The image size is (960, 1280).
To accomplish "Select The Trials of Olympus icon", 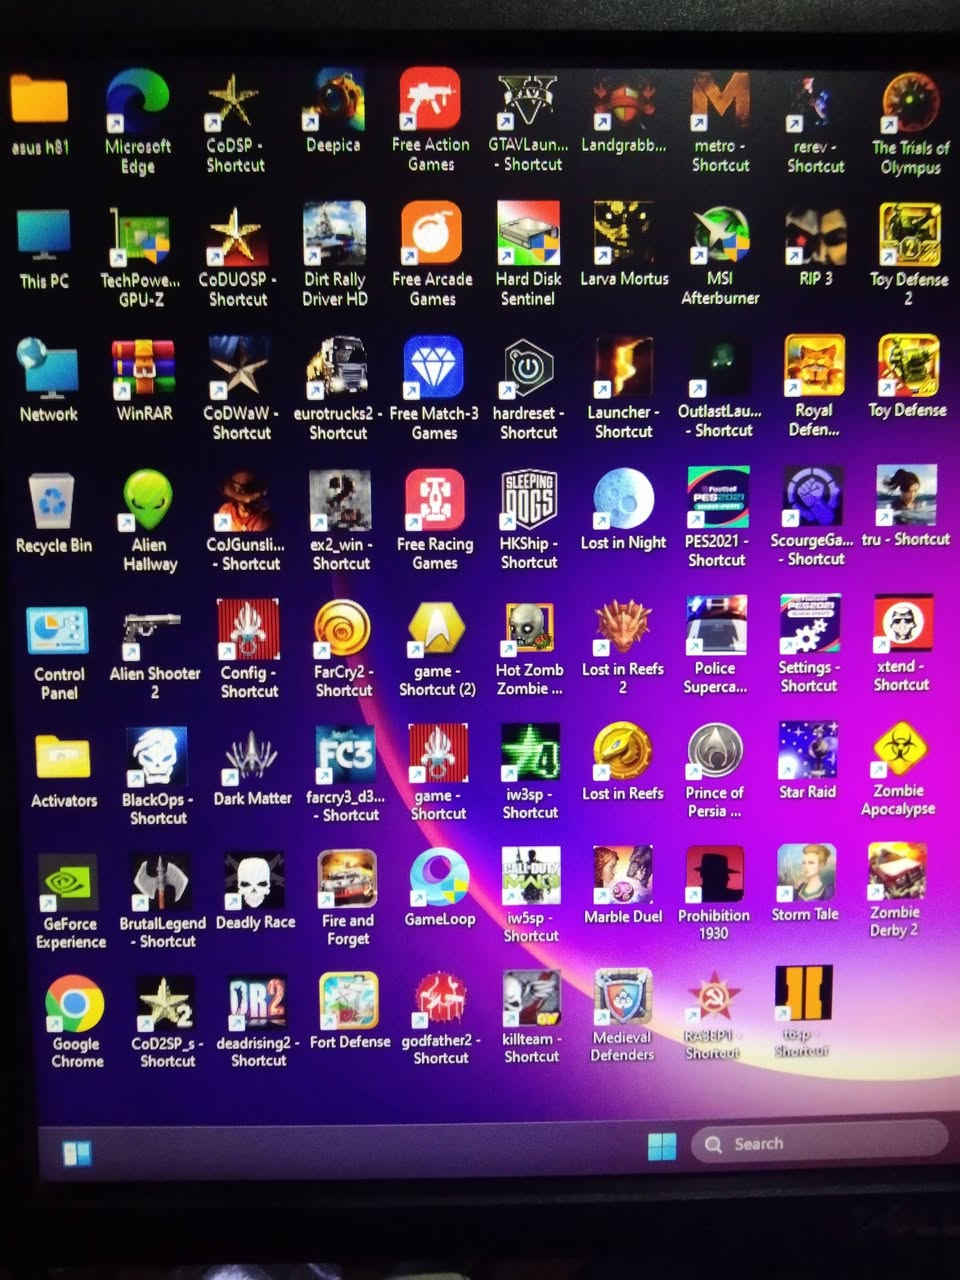I will [910, 103].
